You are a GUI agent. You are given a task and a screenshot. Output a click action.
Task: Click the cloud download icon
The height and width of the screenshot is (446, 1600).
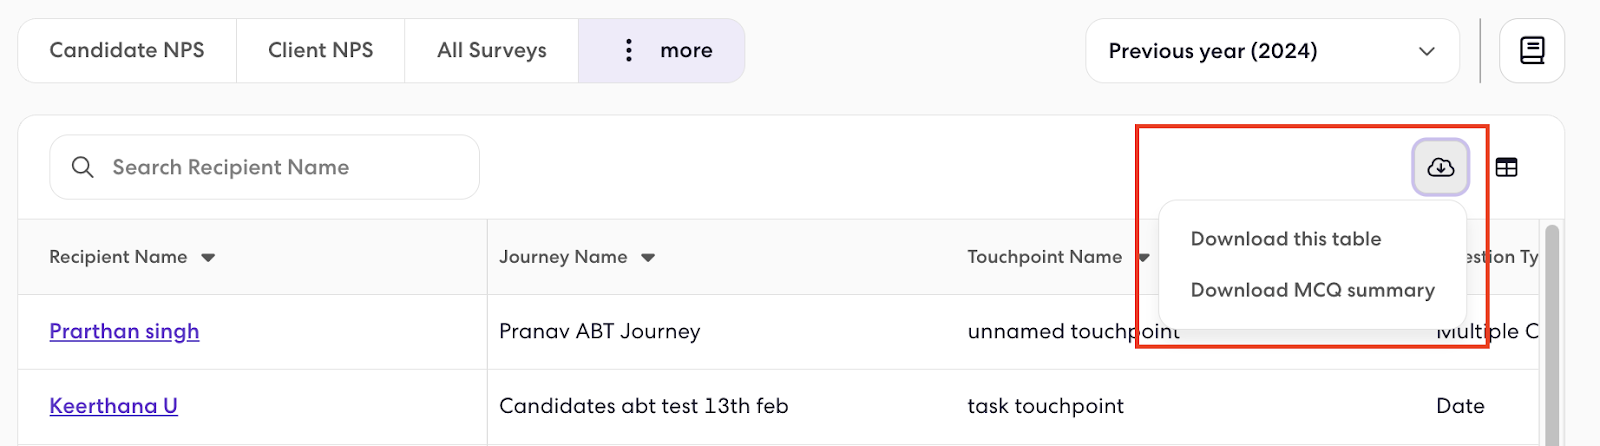pos(1440,167)
